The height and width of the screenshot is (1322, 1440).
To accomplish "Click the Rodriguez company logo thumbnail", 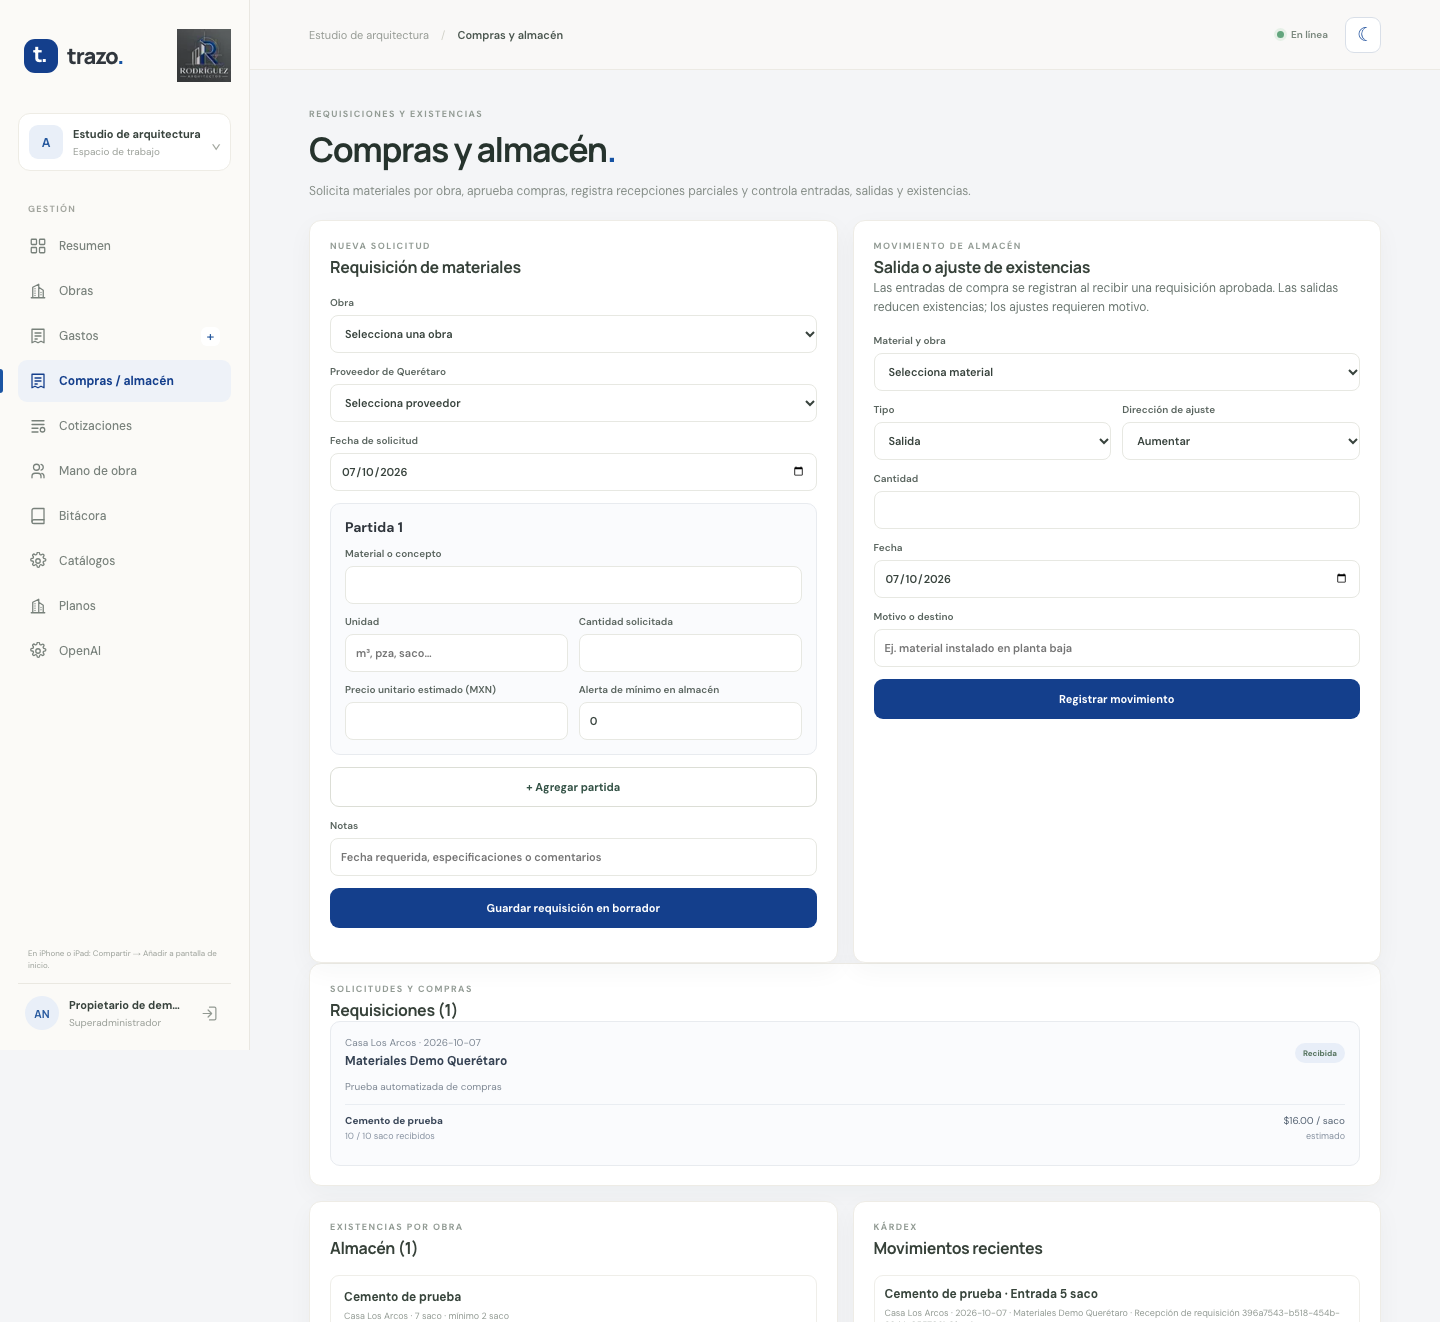I will point(204,56).
